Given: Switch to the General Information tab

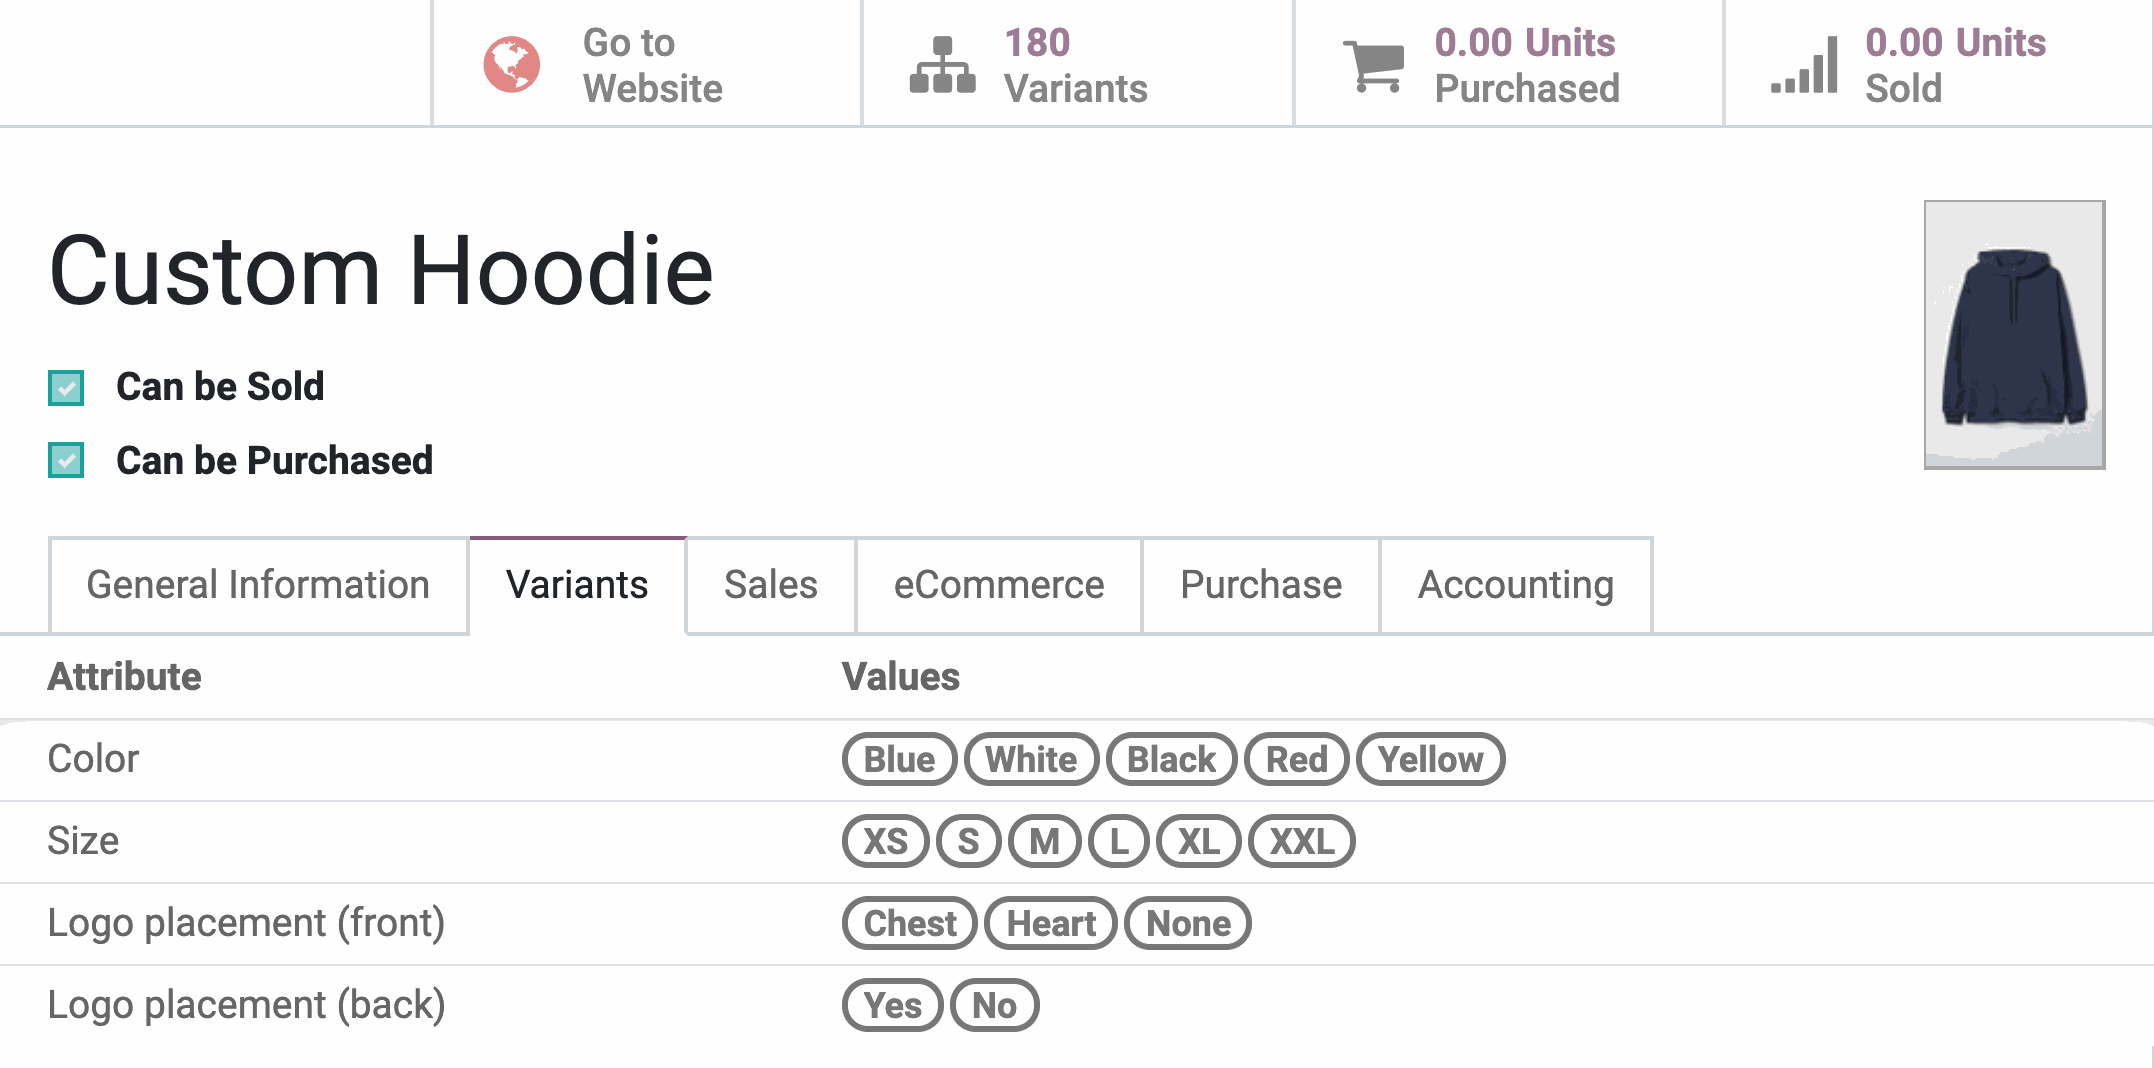Looking at the screenshot, I should click(x=258, y=585).
